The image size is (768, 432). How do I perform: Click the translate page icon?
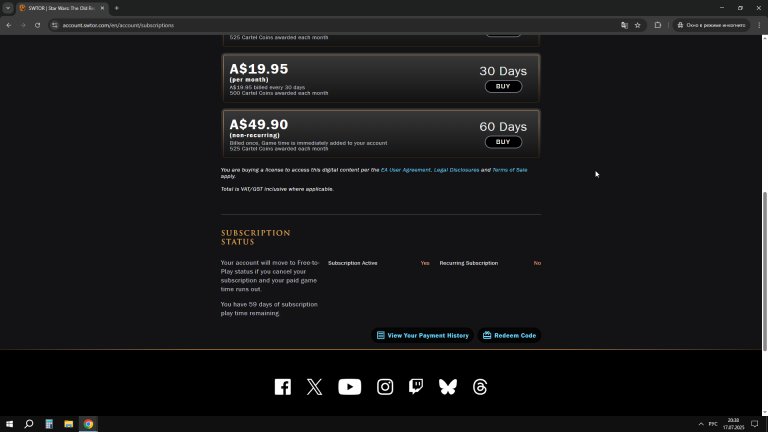pos(624,25)
